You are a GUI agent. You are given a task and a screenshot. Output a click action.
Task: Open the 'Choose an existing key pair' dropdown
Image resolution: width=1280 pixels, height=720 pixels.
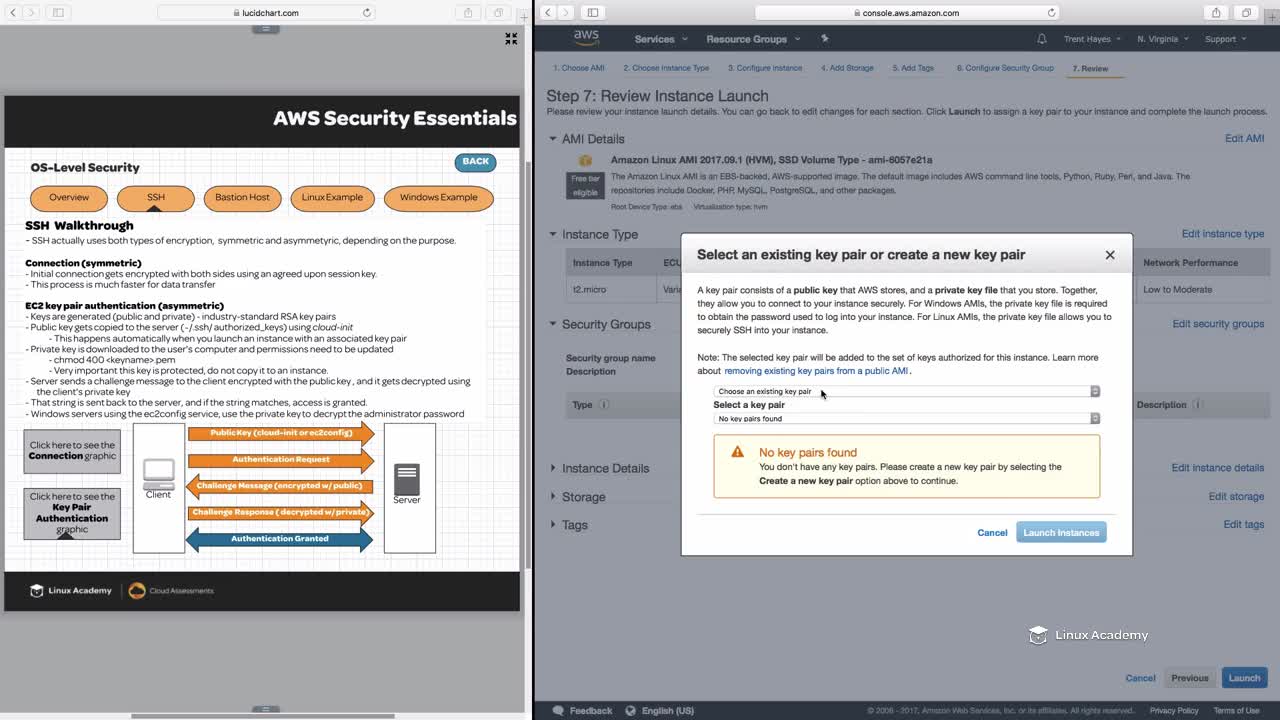(907, 391)
